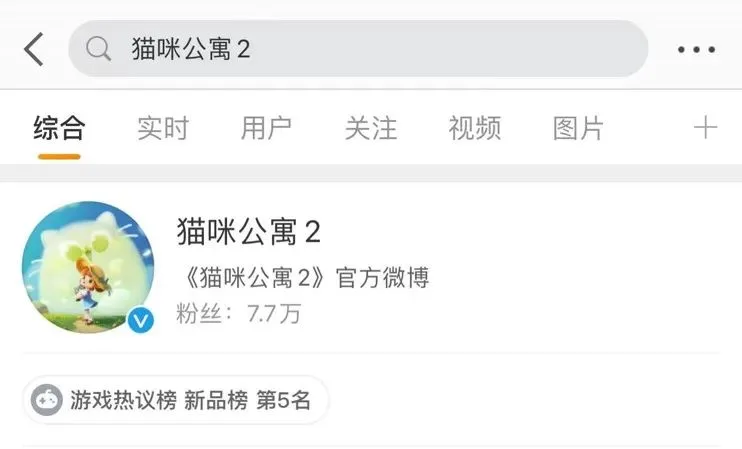This screenshot has width=742, height=449.
Task: Click the 新品榜 label
Action: coord(216,401)
